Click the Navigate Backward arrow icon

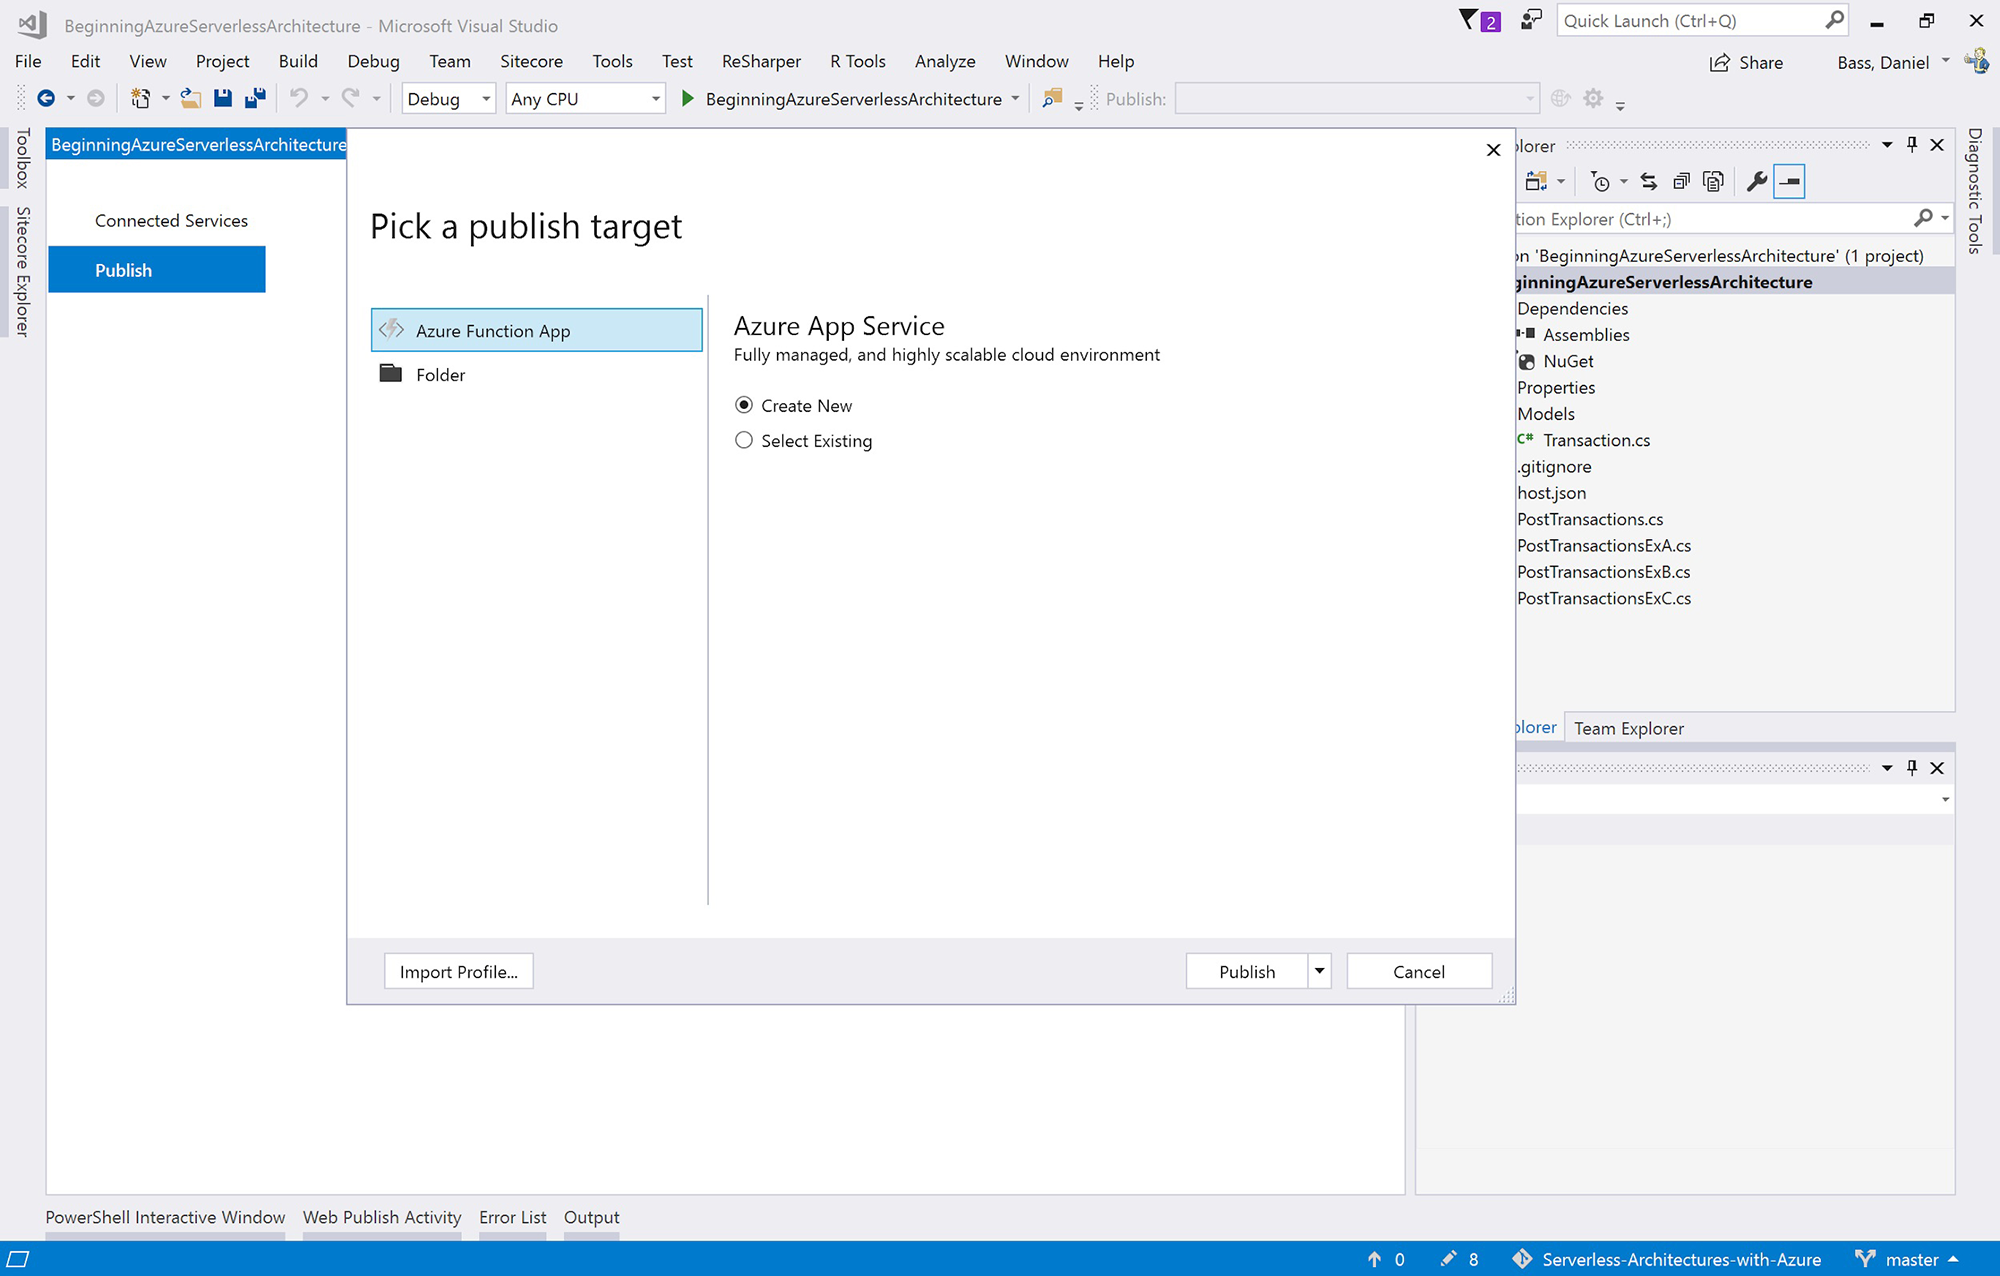pos(45,98)
